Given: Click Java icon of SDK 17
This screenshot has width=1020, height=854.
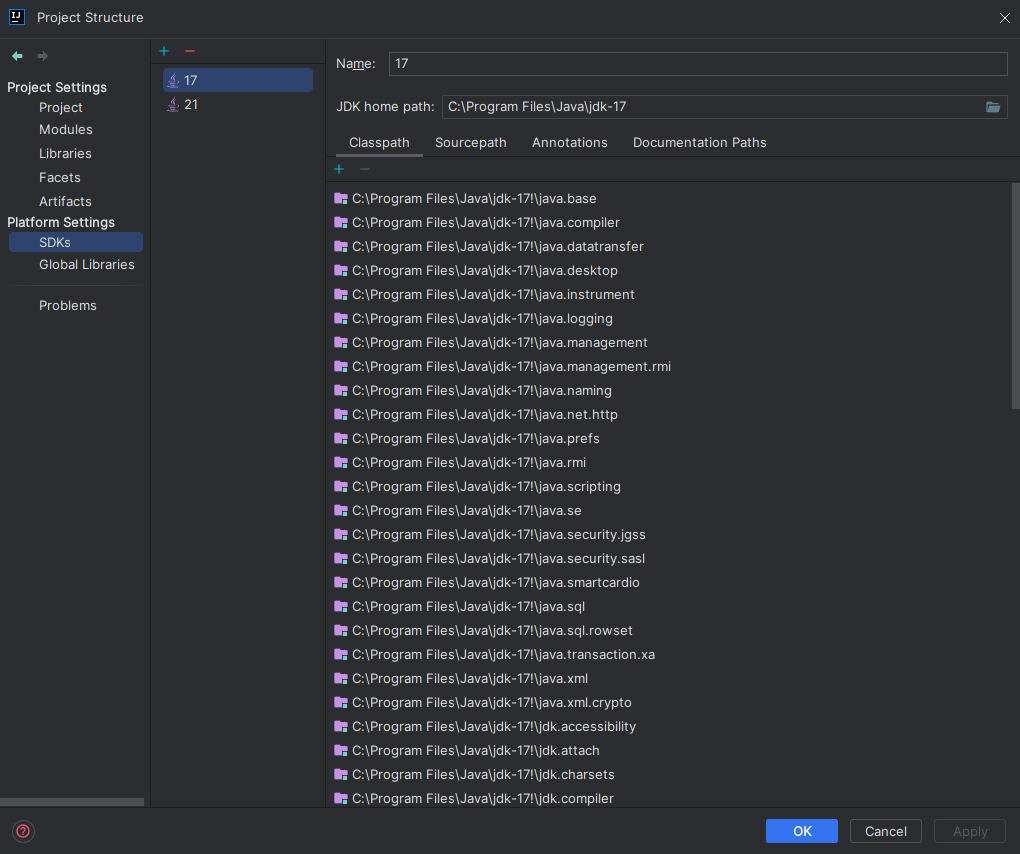Looking at the screenshot, I should 173,80.
